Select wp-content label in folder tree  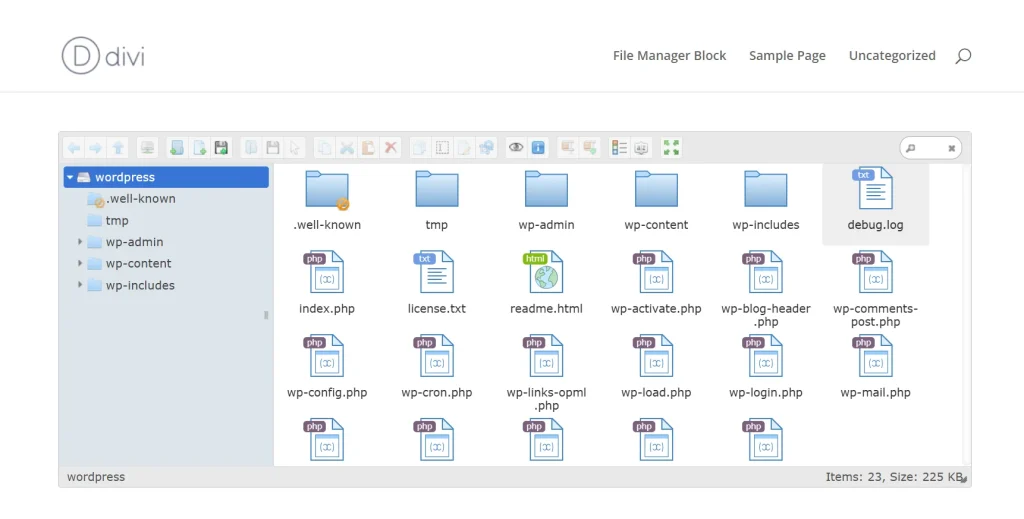click(x=138, y=264)
